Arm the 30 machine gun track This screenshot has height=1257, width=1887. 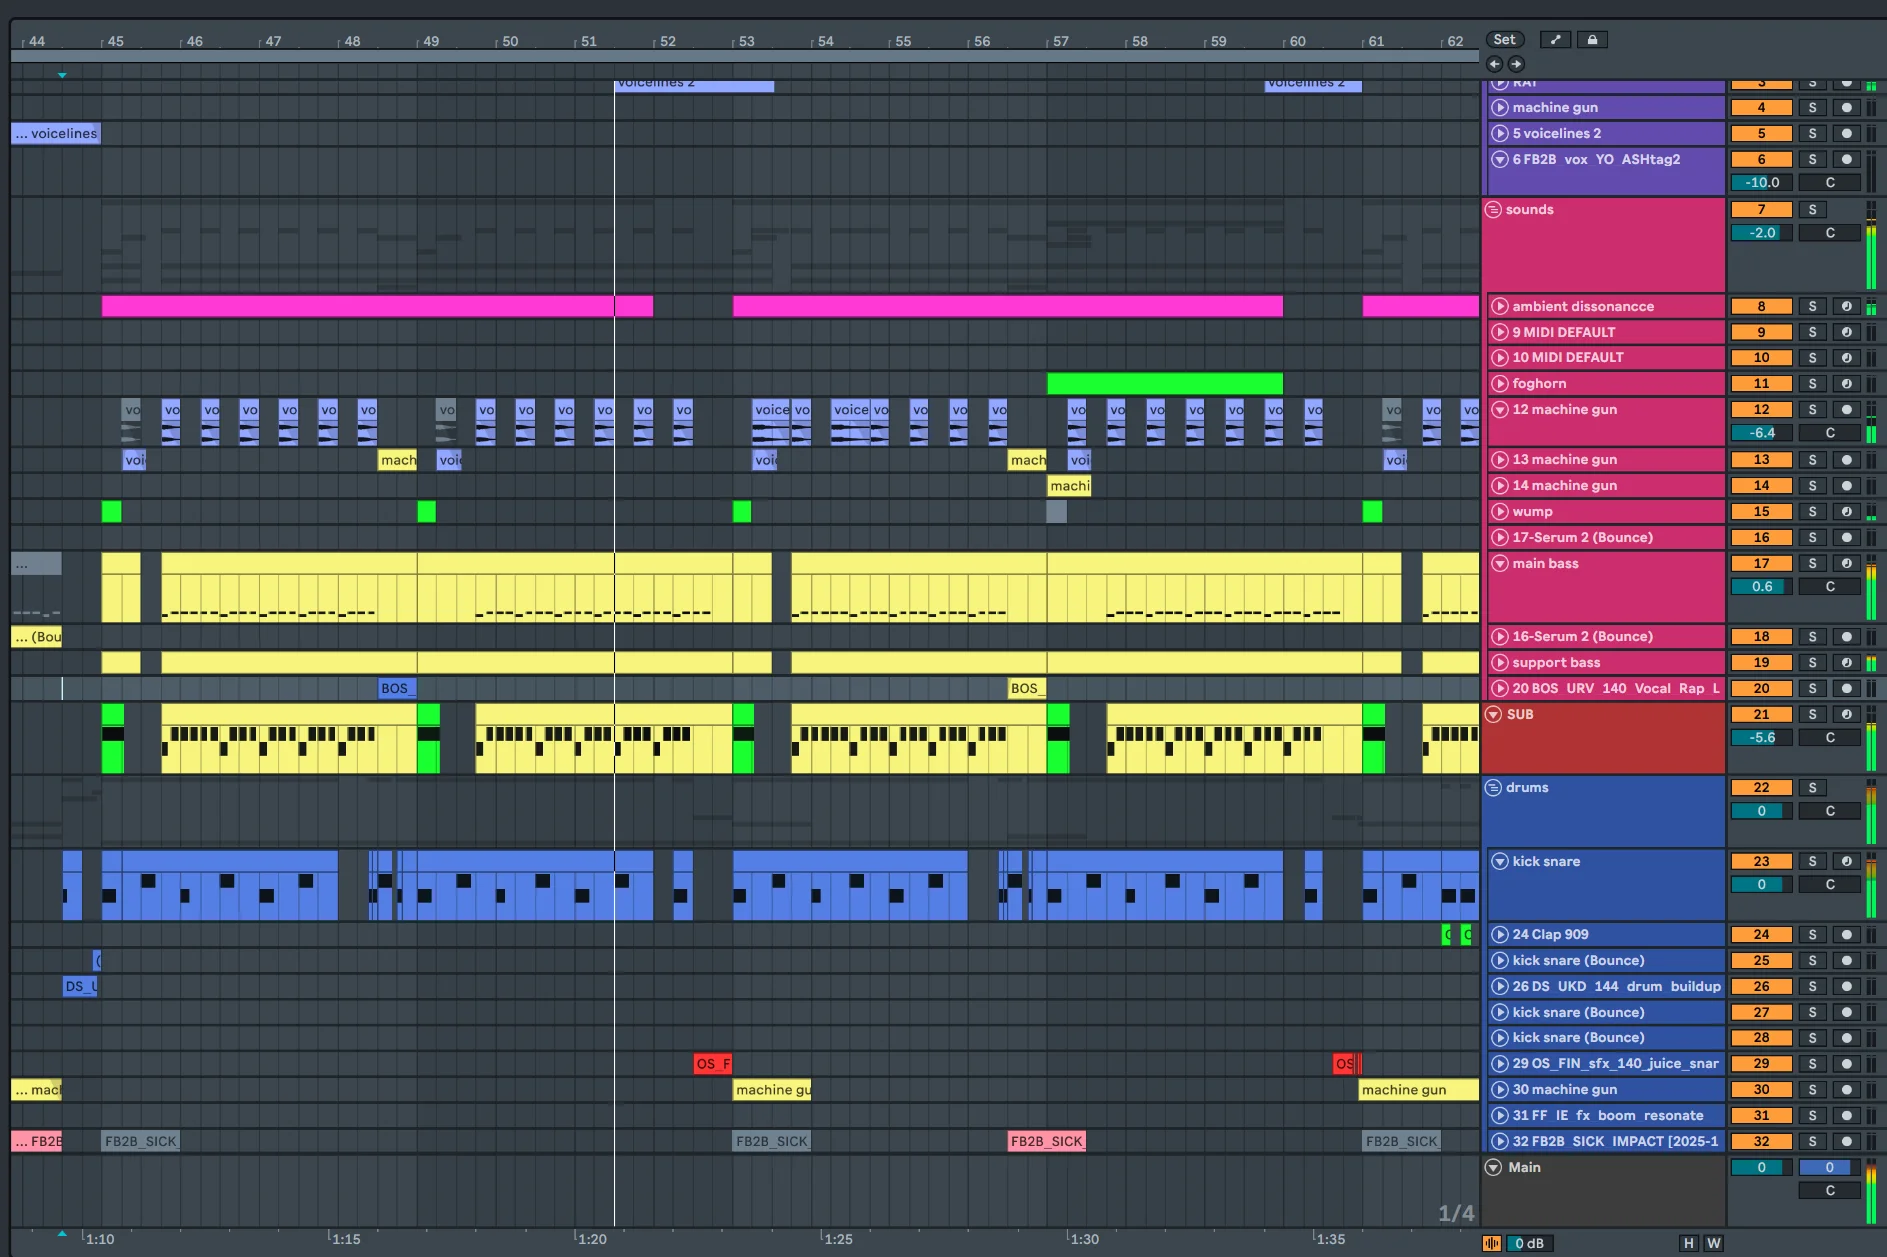(x=1846, y=1090)
